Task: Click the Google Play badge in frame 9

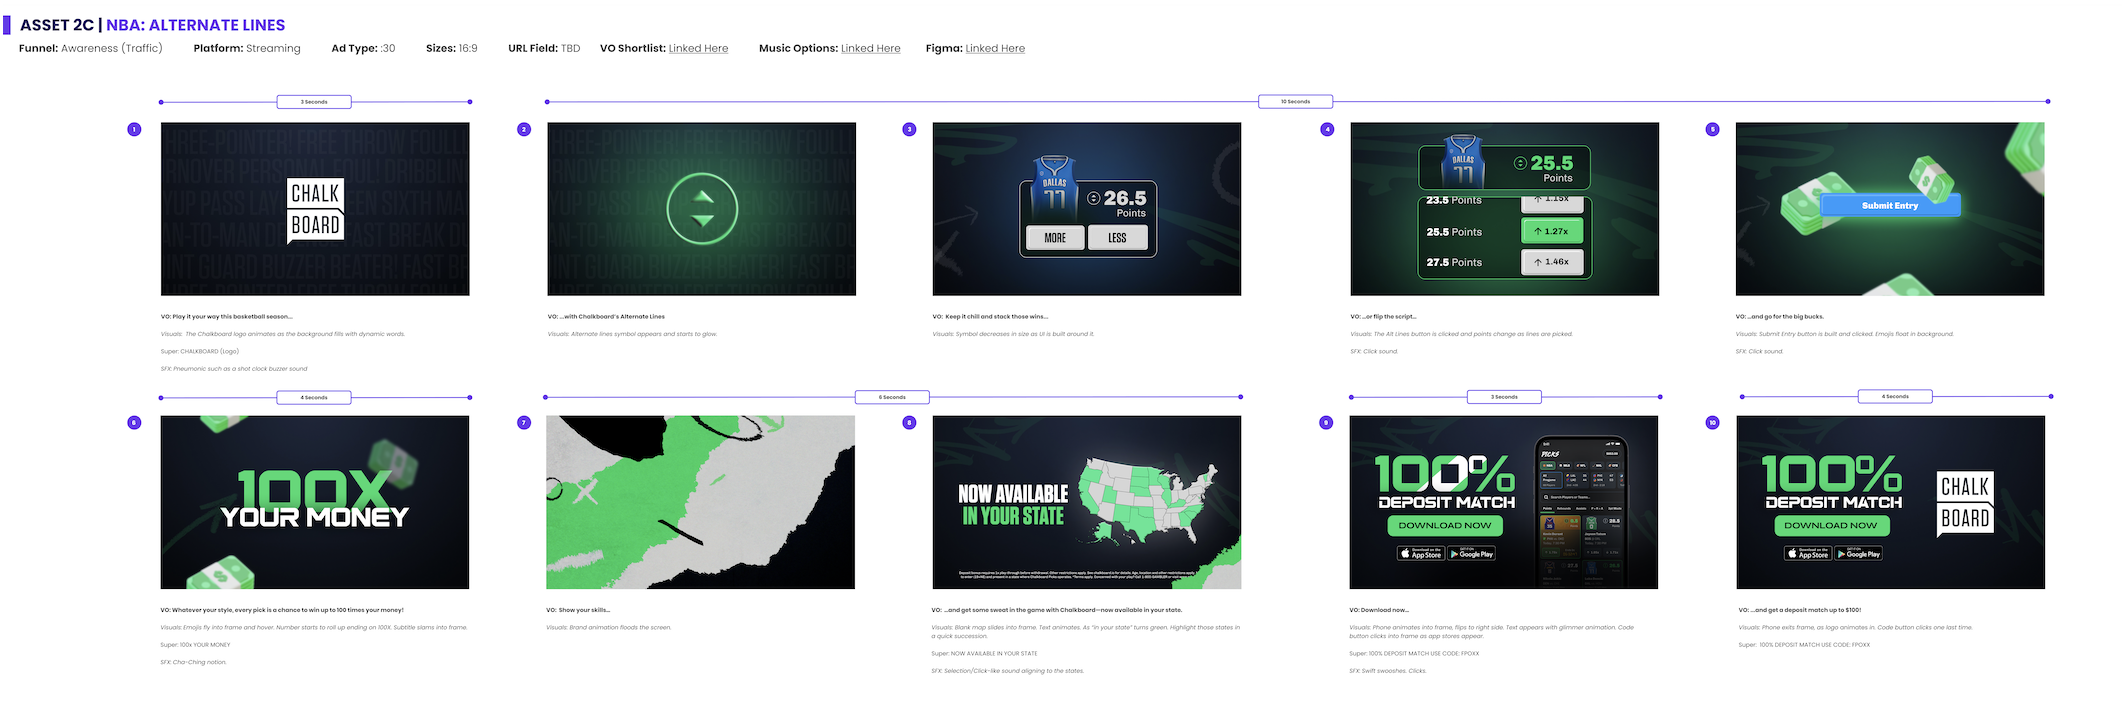Action: (1471, 553)
